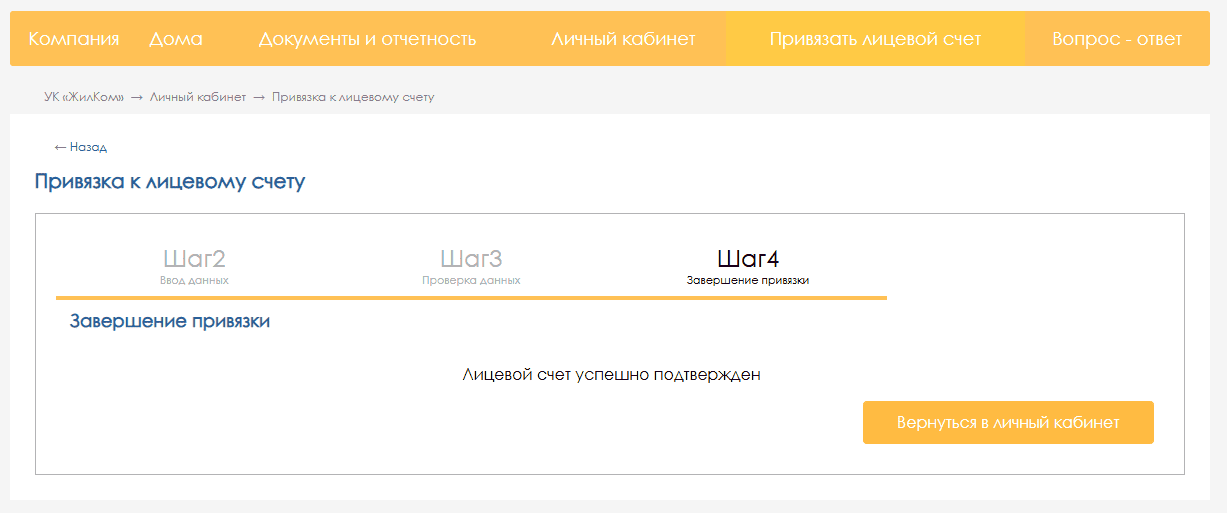Open the Дома menu item
This screenshot has height=513, width=1227.
pos(176,39)
